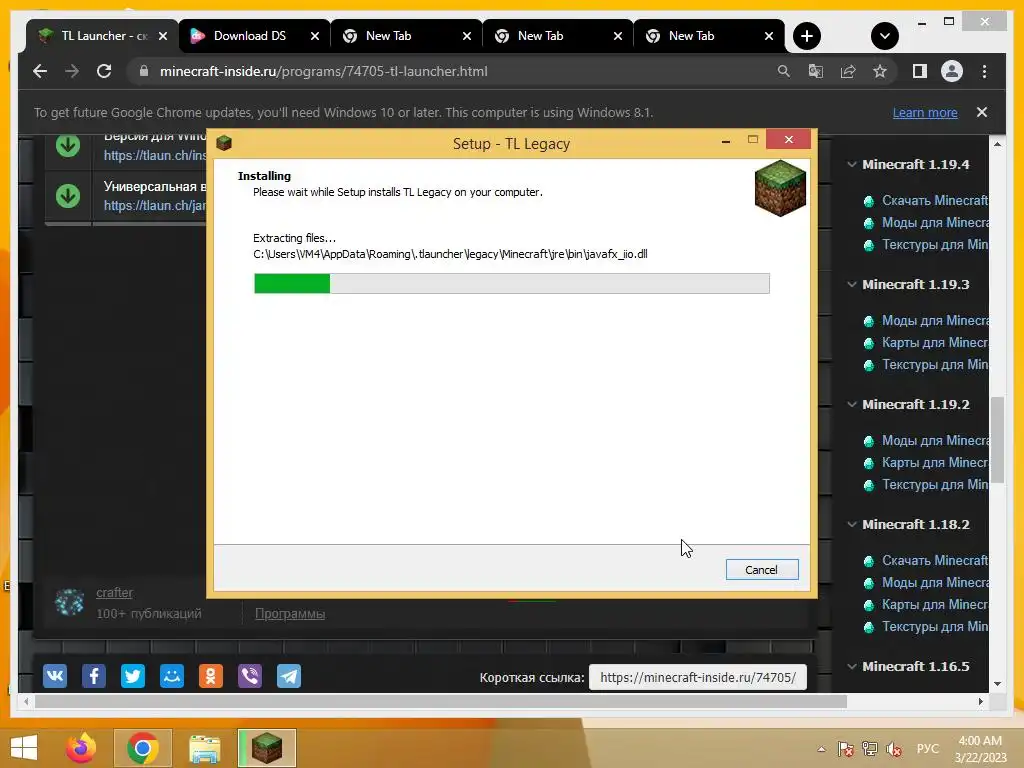
Task: Collapse the Minecraft 1.19.2 section
Action: 852,404
